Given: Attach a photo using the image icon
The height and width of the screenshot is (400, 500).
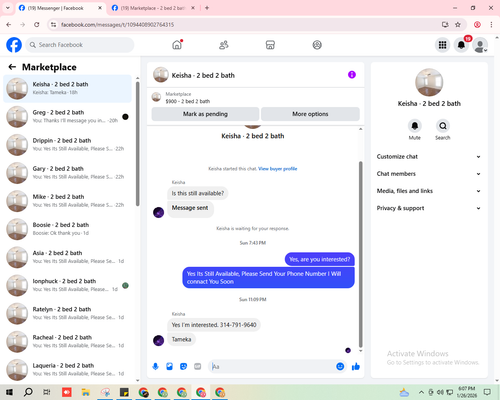Looking at the screenshot, I should pyautogui.click(x=169, y=367).
